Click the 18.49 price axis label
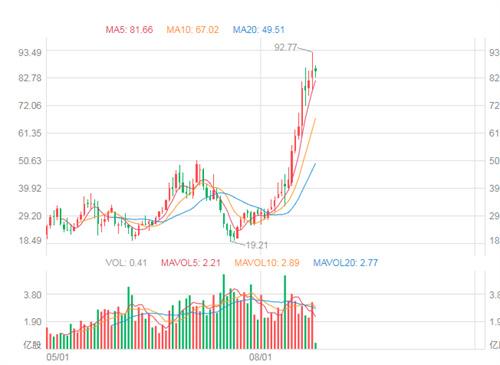This screenshot has height=365, width=500. point(30,240)
